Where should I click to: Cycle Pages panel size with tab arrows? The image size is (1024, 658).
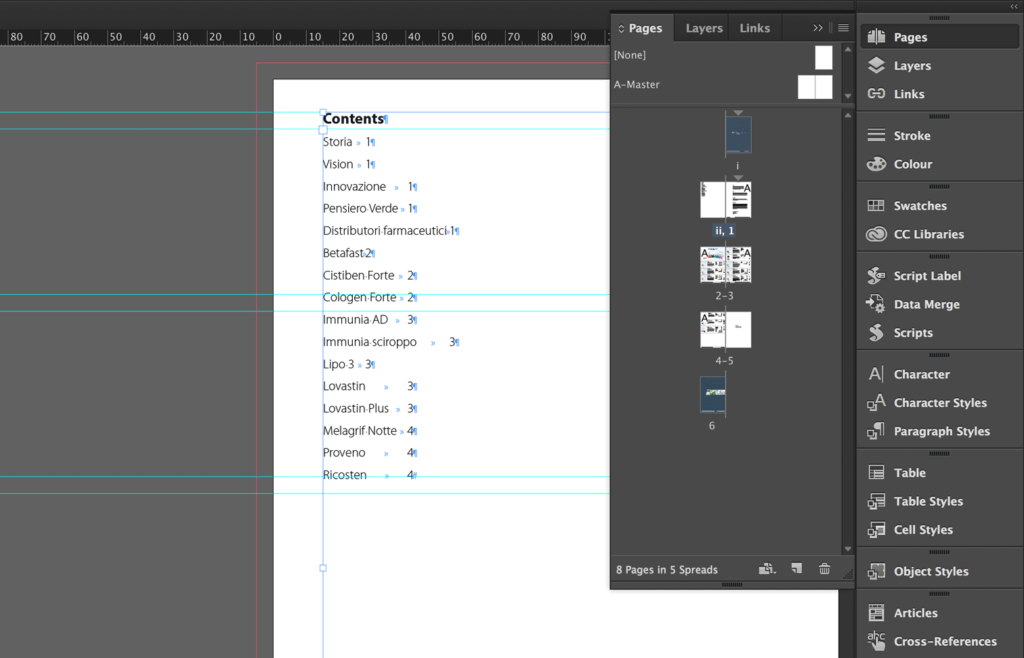(x=621, y=29)
